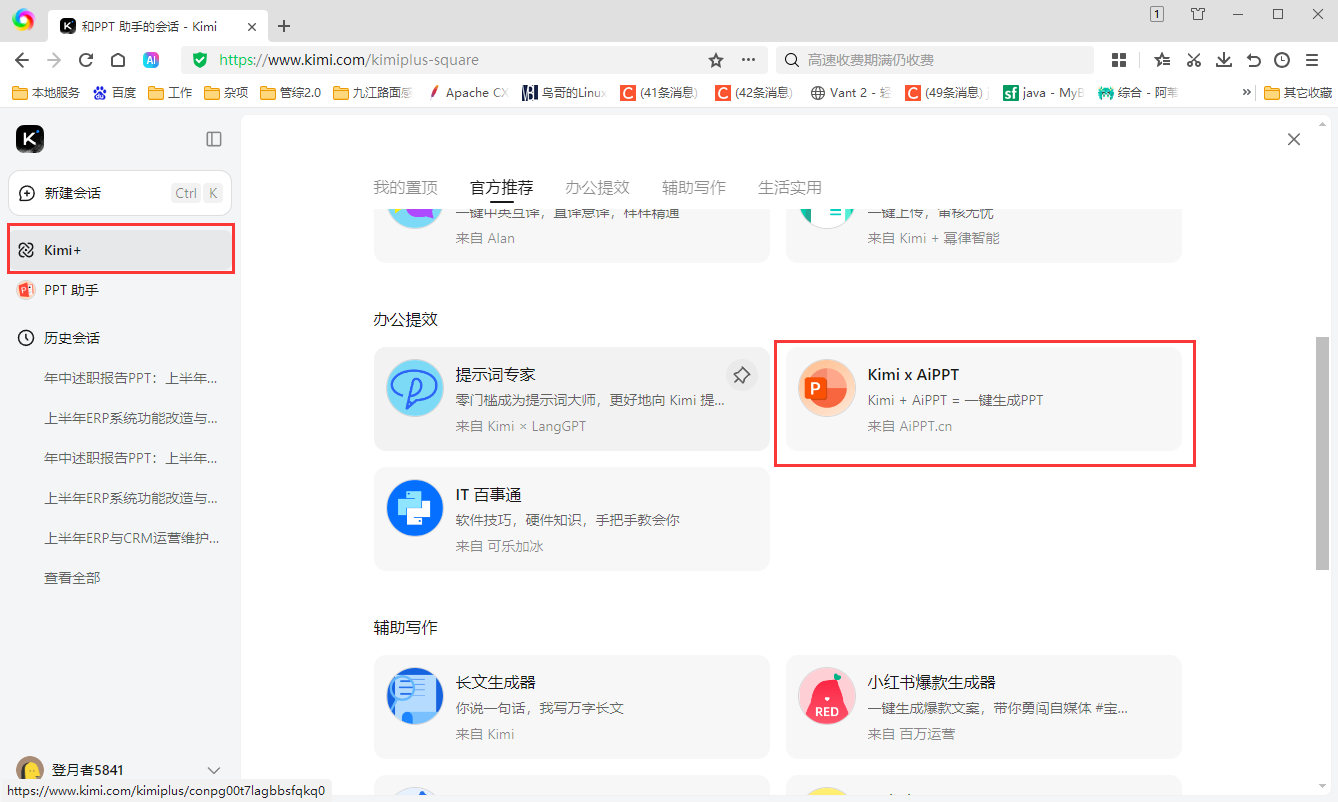Viewport: 1338px width, 802px height.
Task: Open the IT 百事通 card
Action: pos(572,519)
